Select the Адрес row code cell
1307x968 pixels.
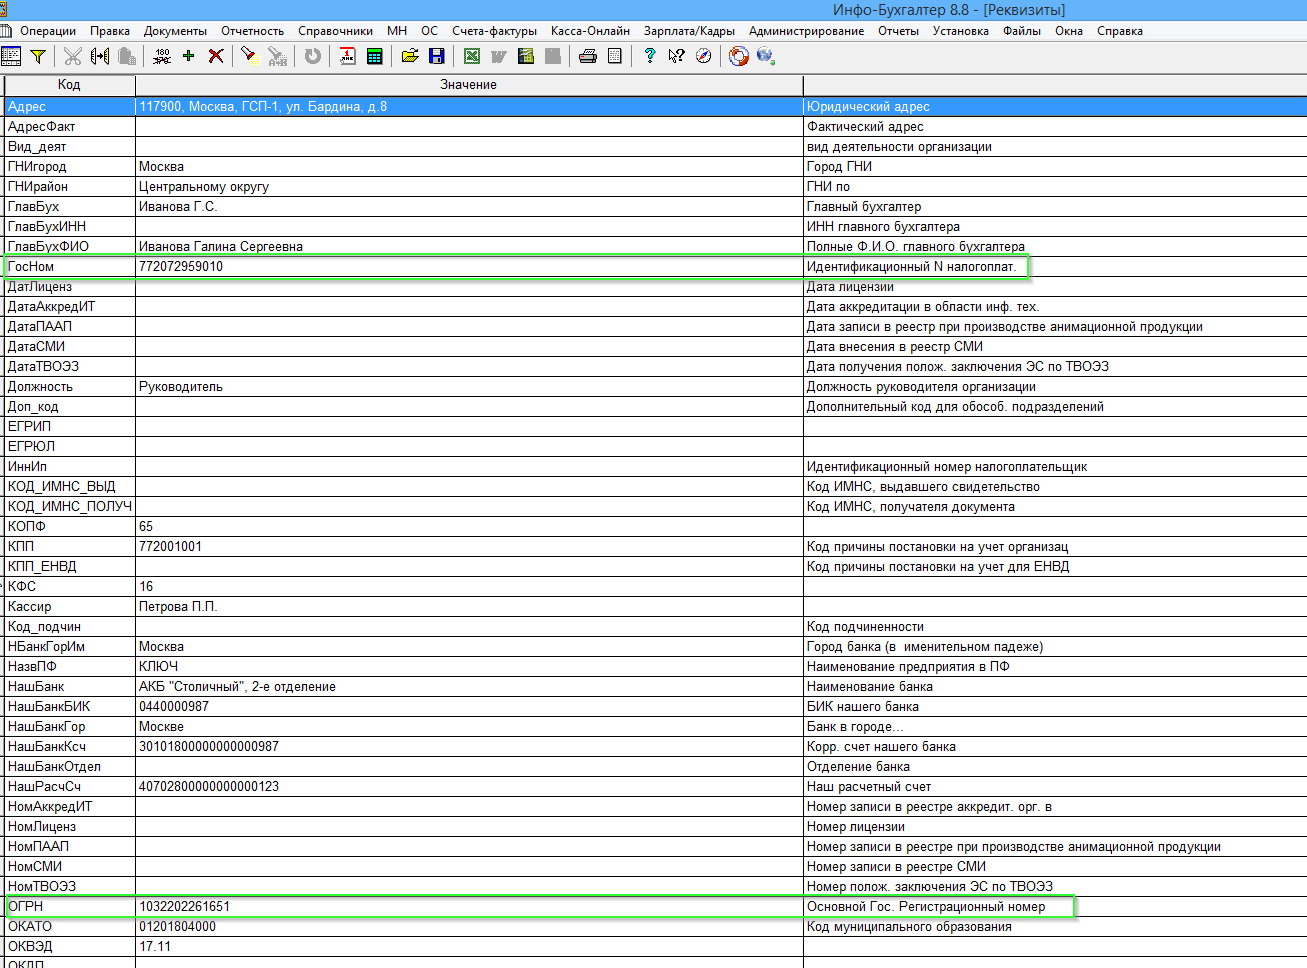click(70, 107)
